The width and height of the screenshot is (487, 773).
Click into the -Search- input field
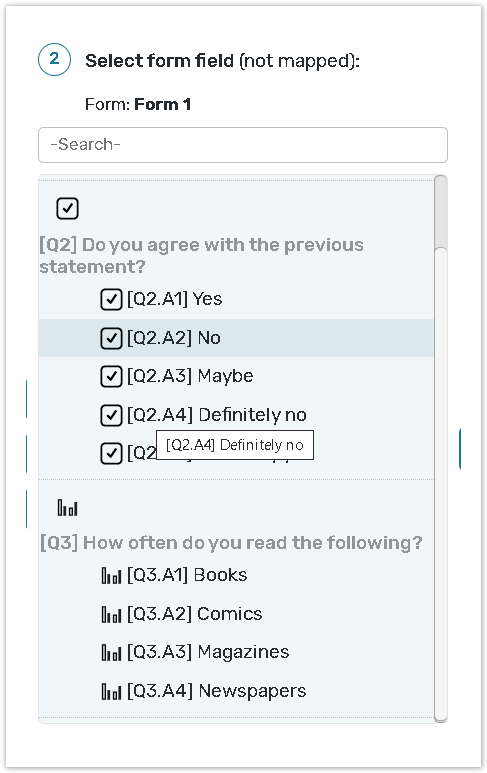(243, 145)
